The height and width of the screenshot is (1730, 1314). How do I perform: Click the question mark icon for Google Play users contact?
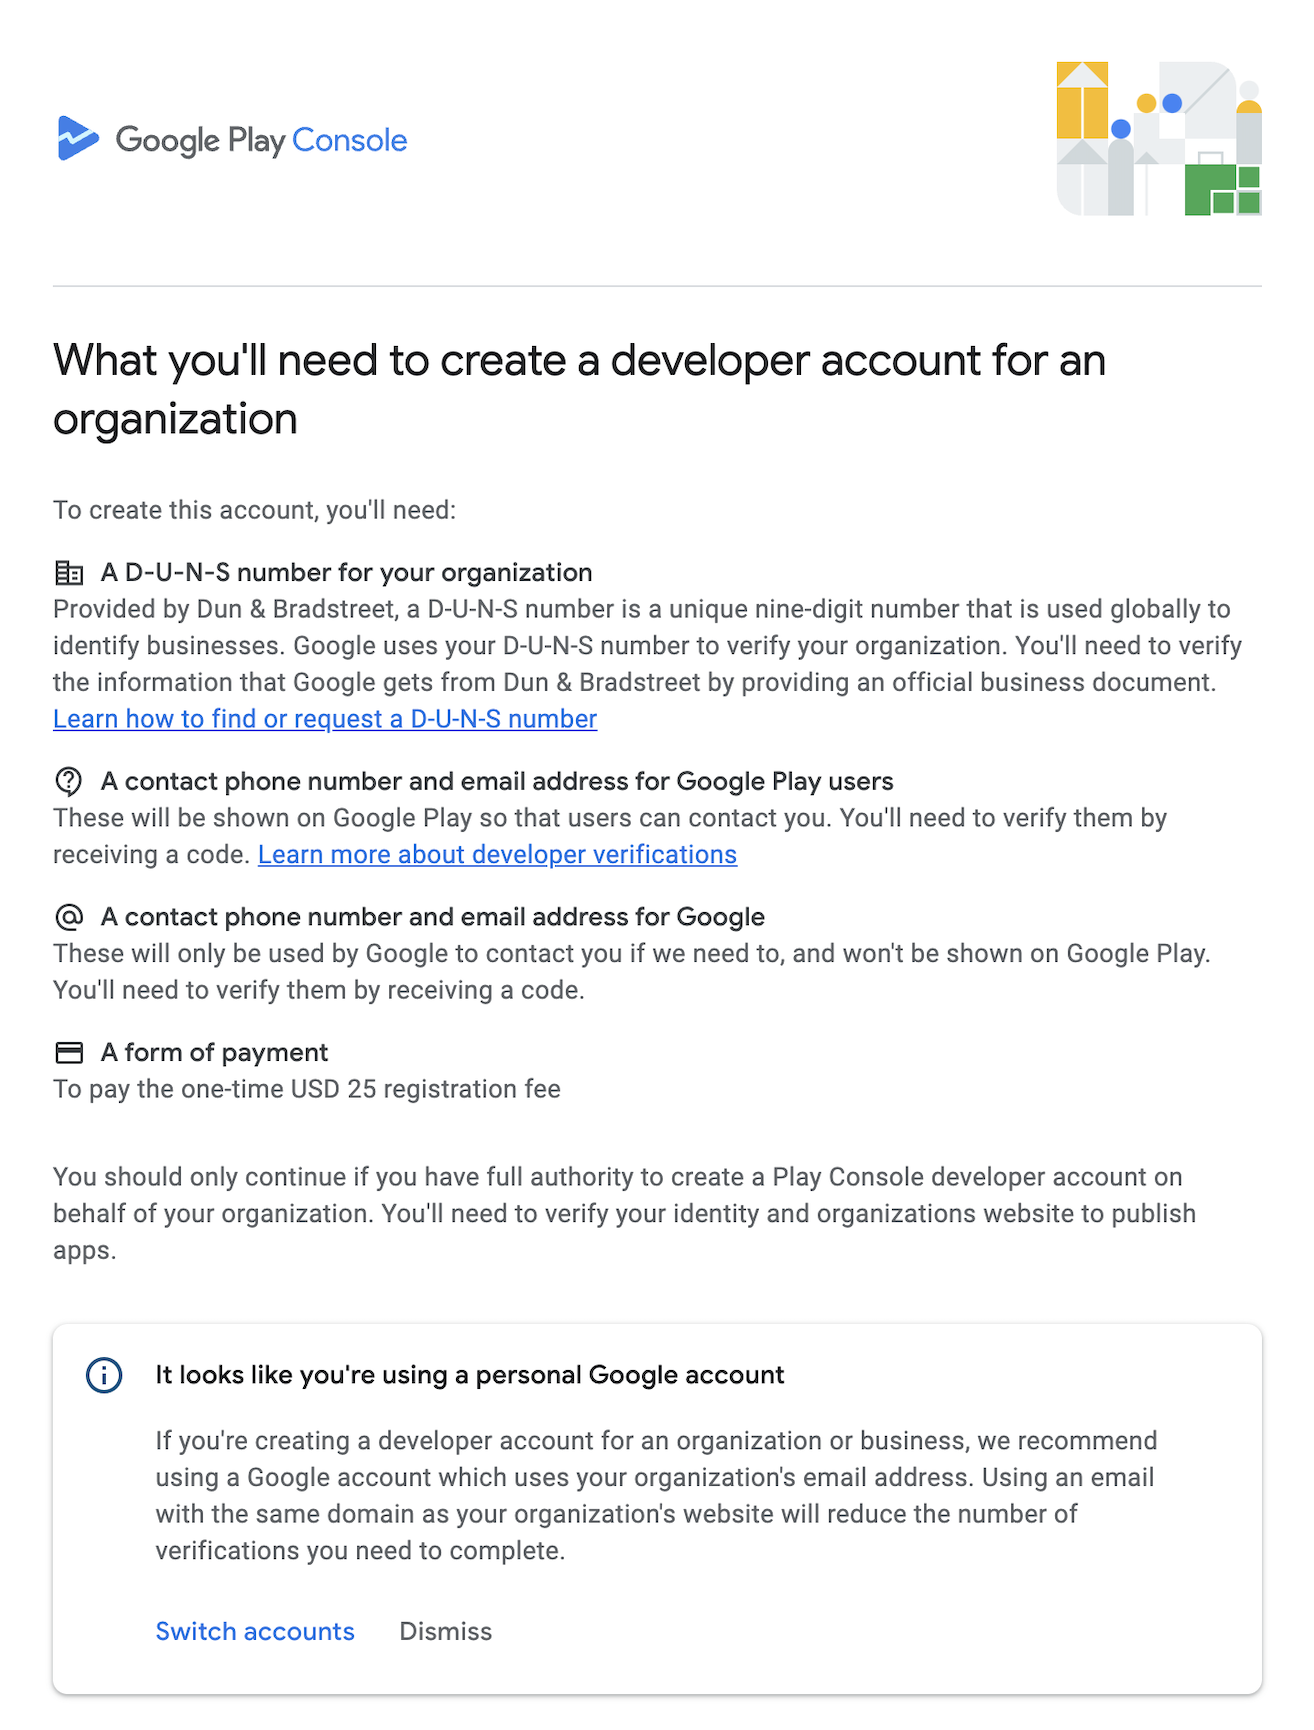(x=69, y=781)
